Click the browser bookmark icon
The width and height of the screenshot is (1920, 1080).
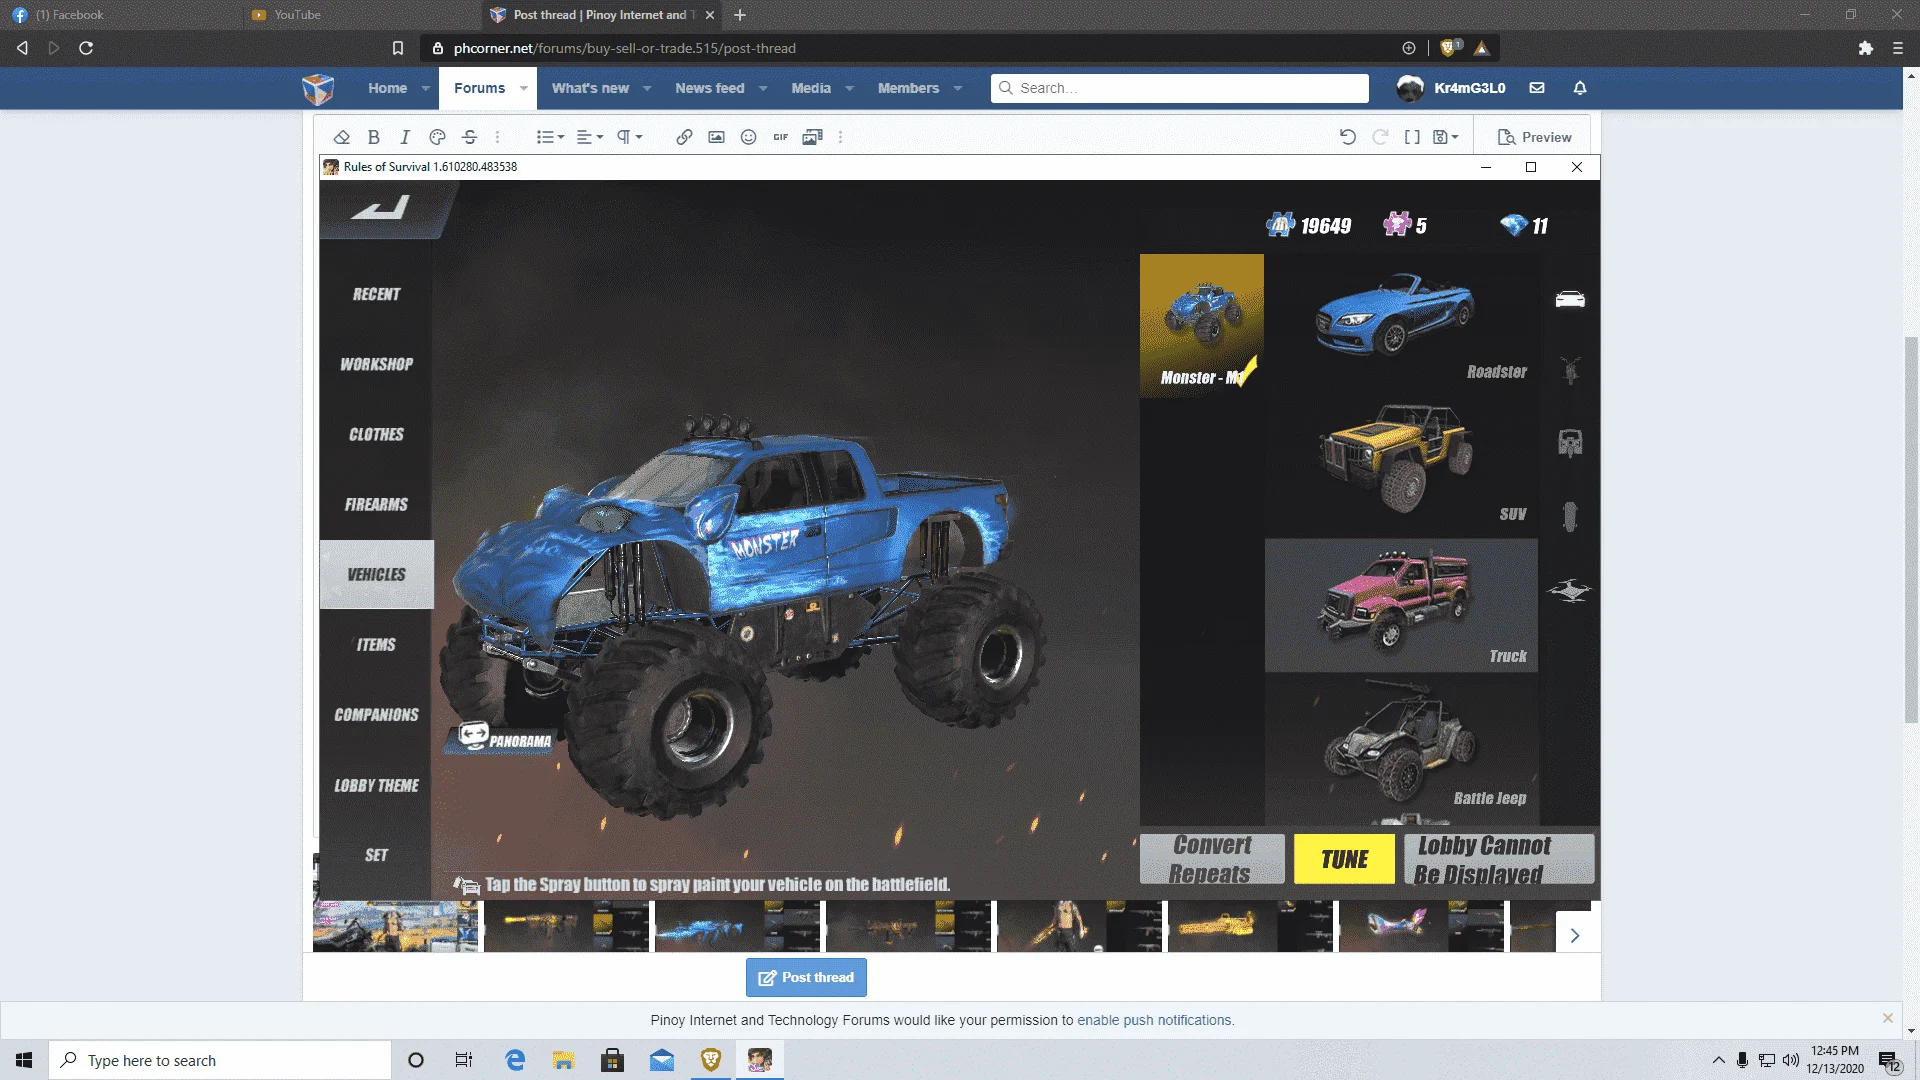pyautogui.click(x=398, y=48)
